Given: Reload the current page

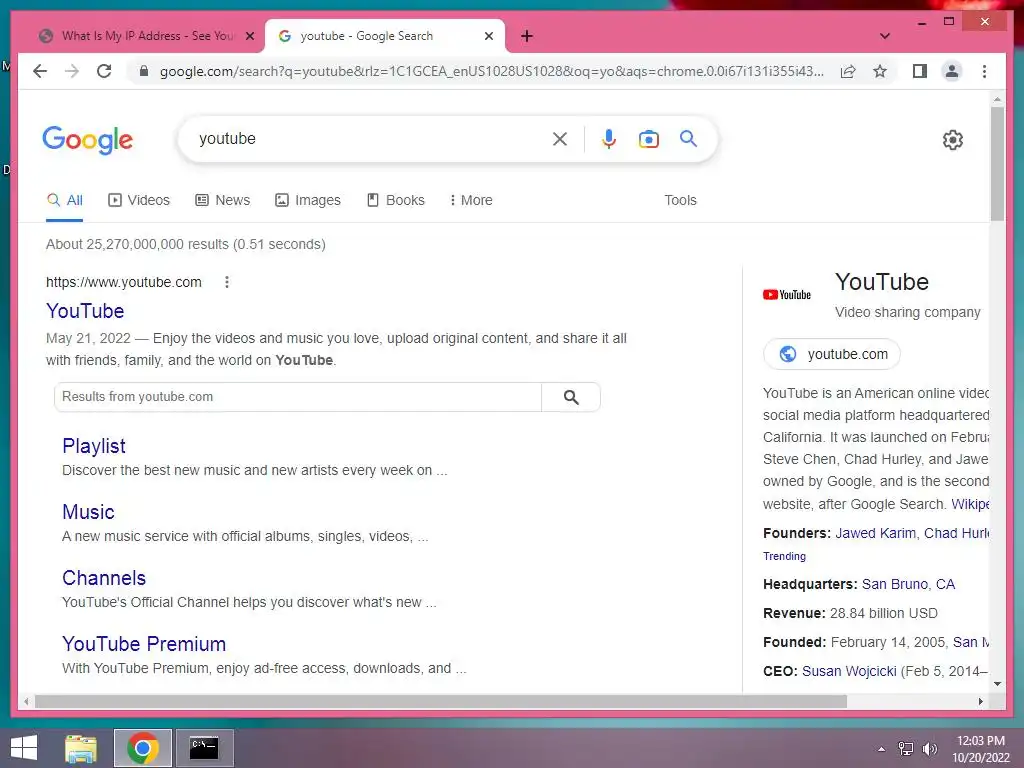Looking at the screenshot, I should [104, 71].
